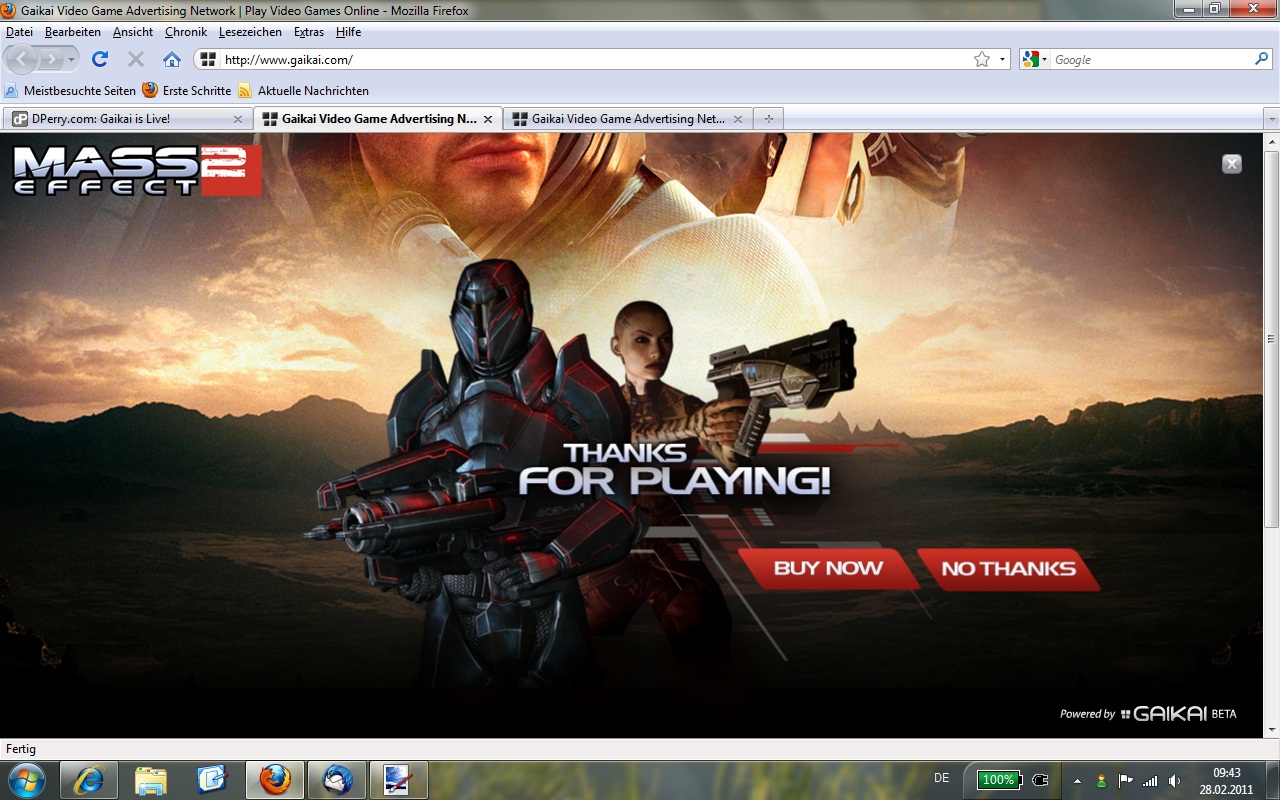Click the NO THANKS button
Viewport: 1280px width, 800px height.
click(1010, 568)
